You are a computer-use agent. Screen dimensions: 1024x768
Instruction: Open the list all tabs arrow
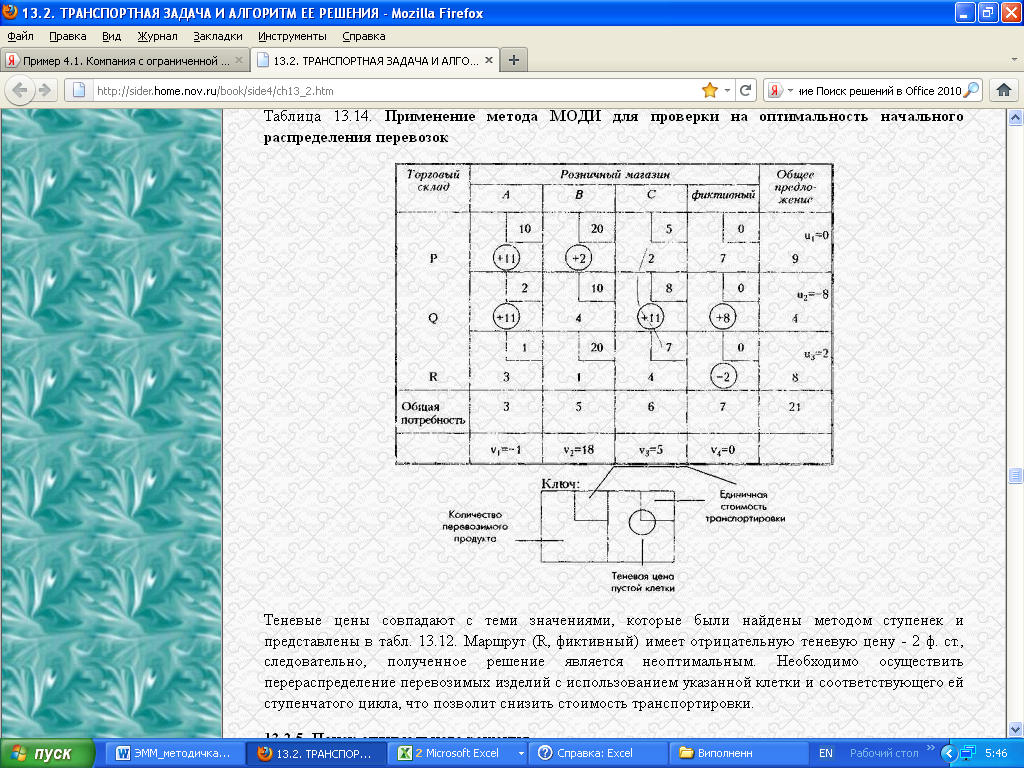(1014, 60)
